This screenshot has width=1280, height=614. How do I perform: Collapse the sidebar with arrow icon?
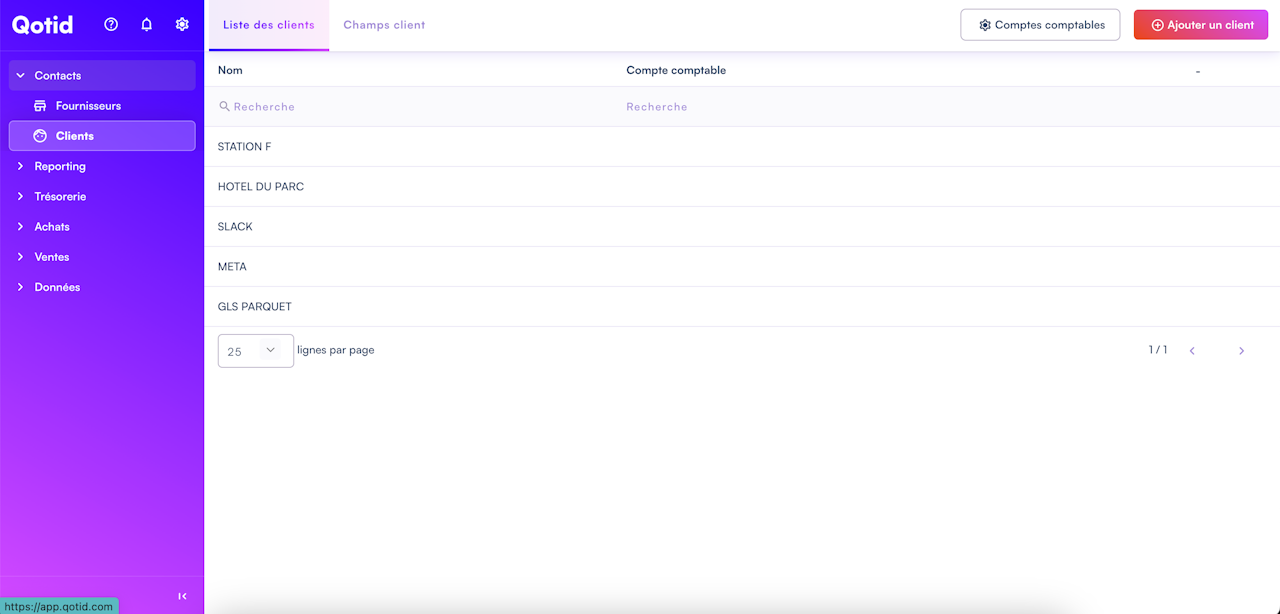click(x=182, y=596)
